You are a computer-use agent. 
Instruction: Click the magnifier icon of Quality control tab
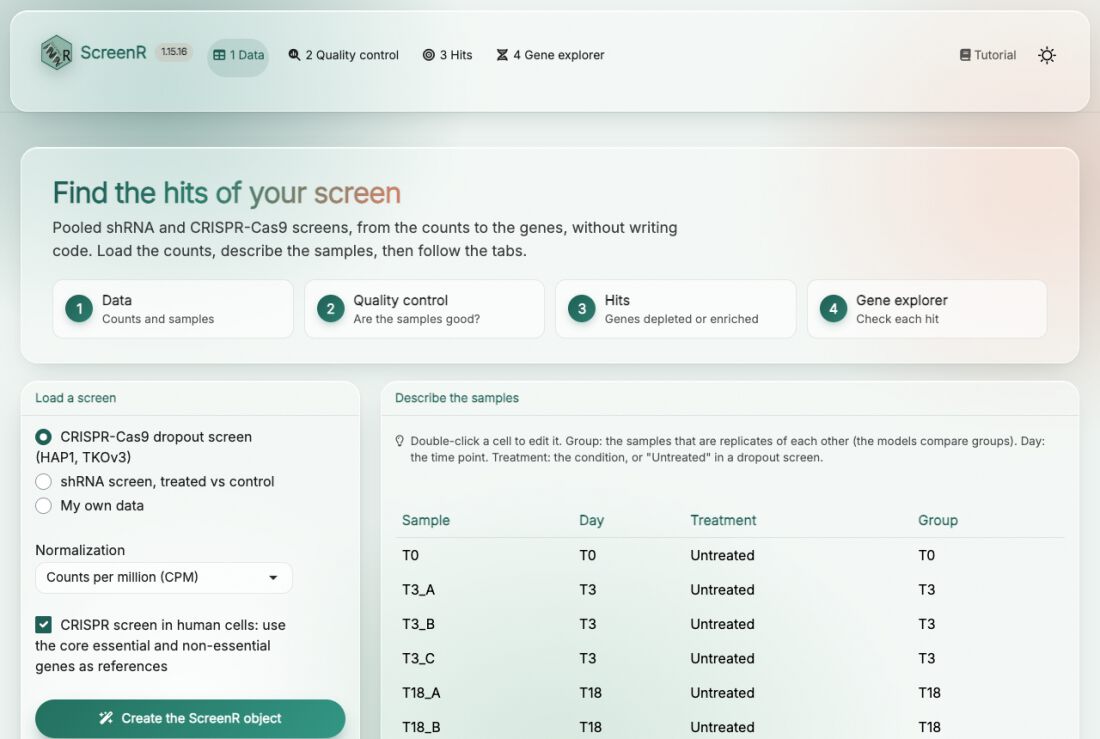[294, 55]
